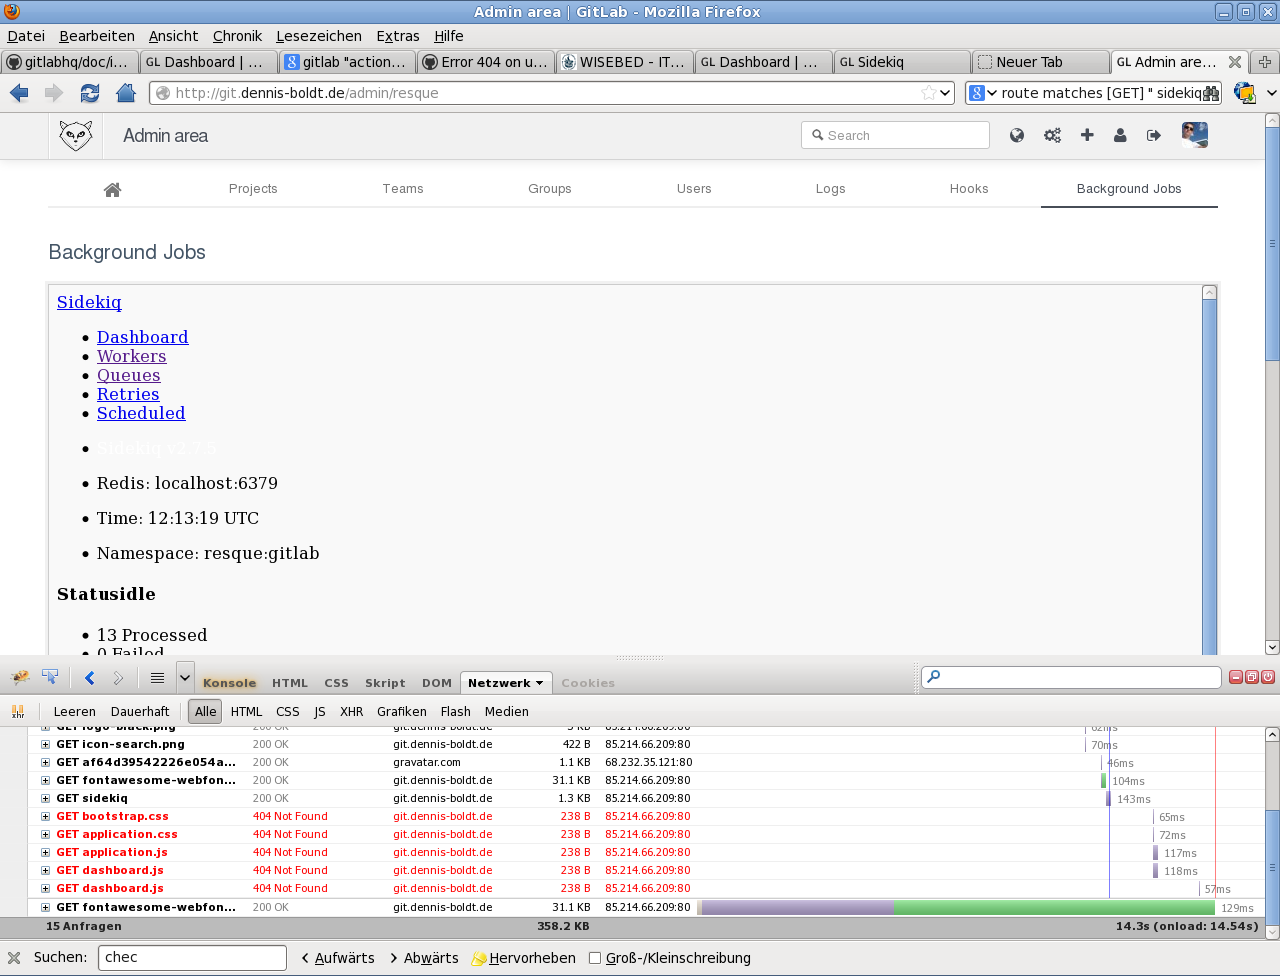Viewport: 1280px width, 976px height.
Task: Open the Firebug Konsole panel
Action: click(x=229, y=683)
